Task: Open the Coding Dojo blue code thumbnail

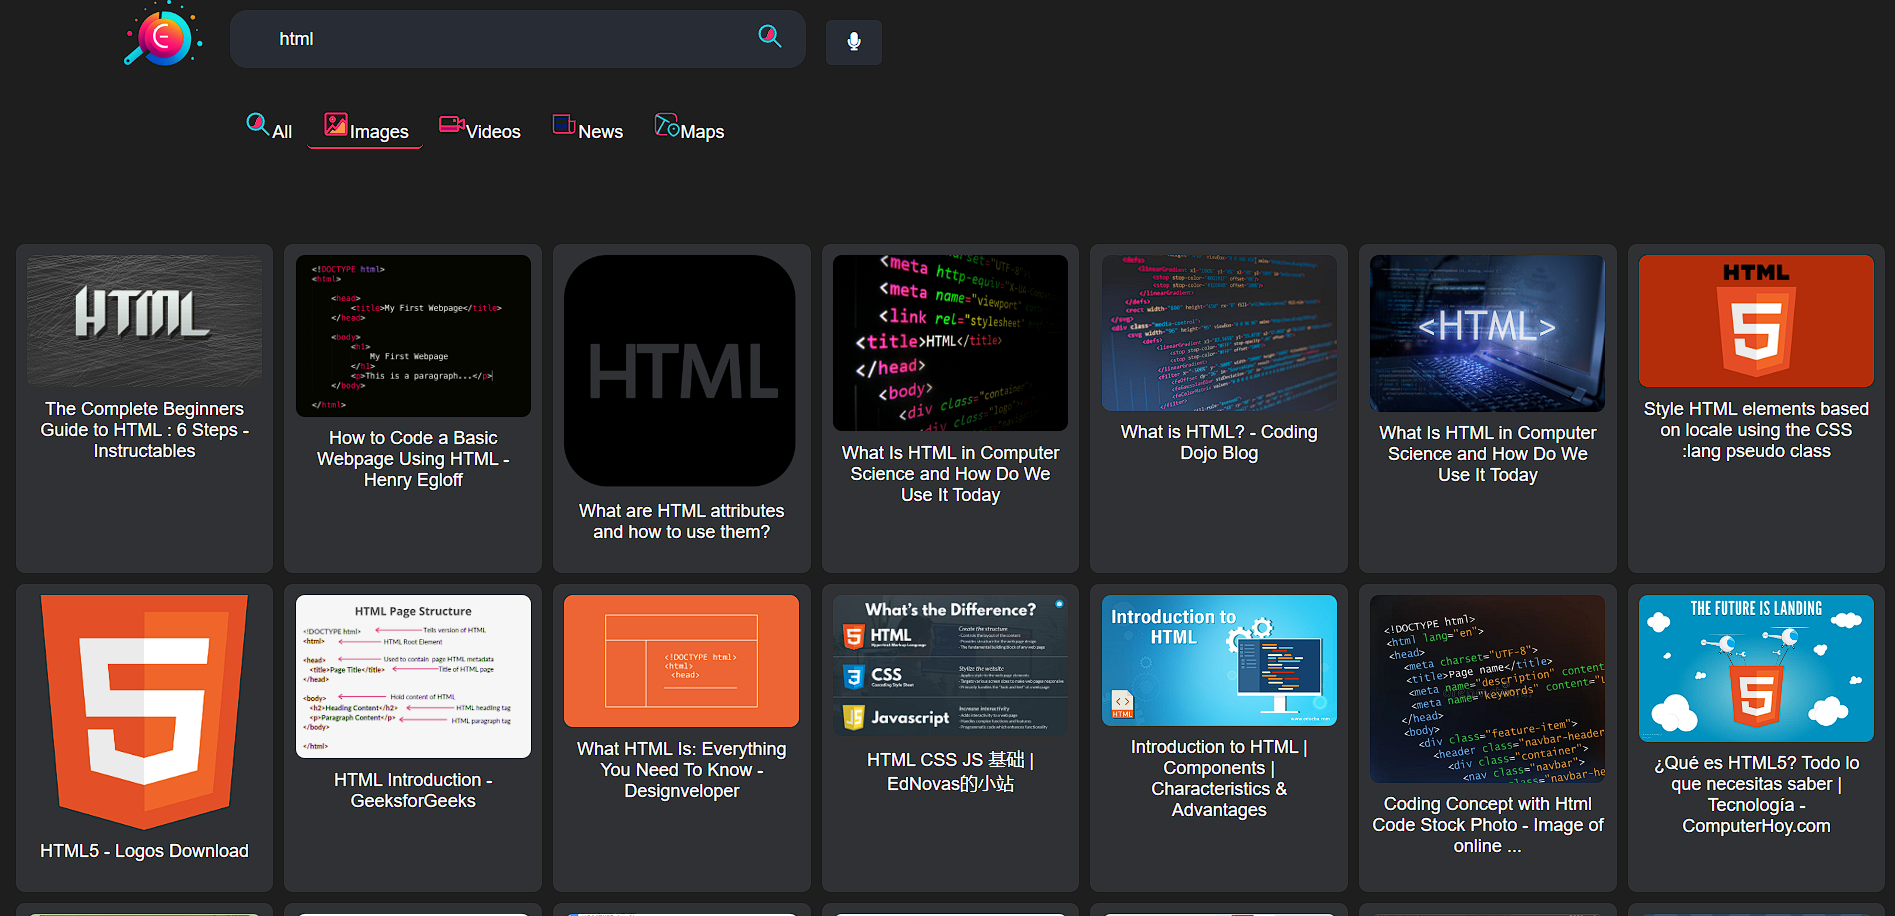Action: [x=1219, y=333]
